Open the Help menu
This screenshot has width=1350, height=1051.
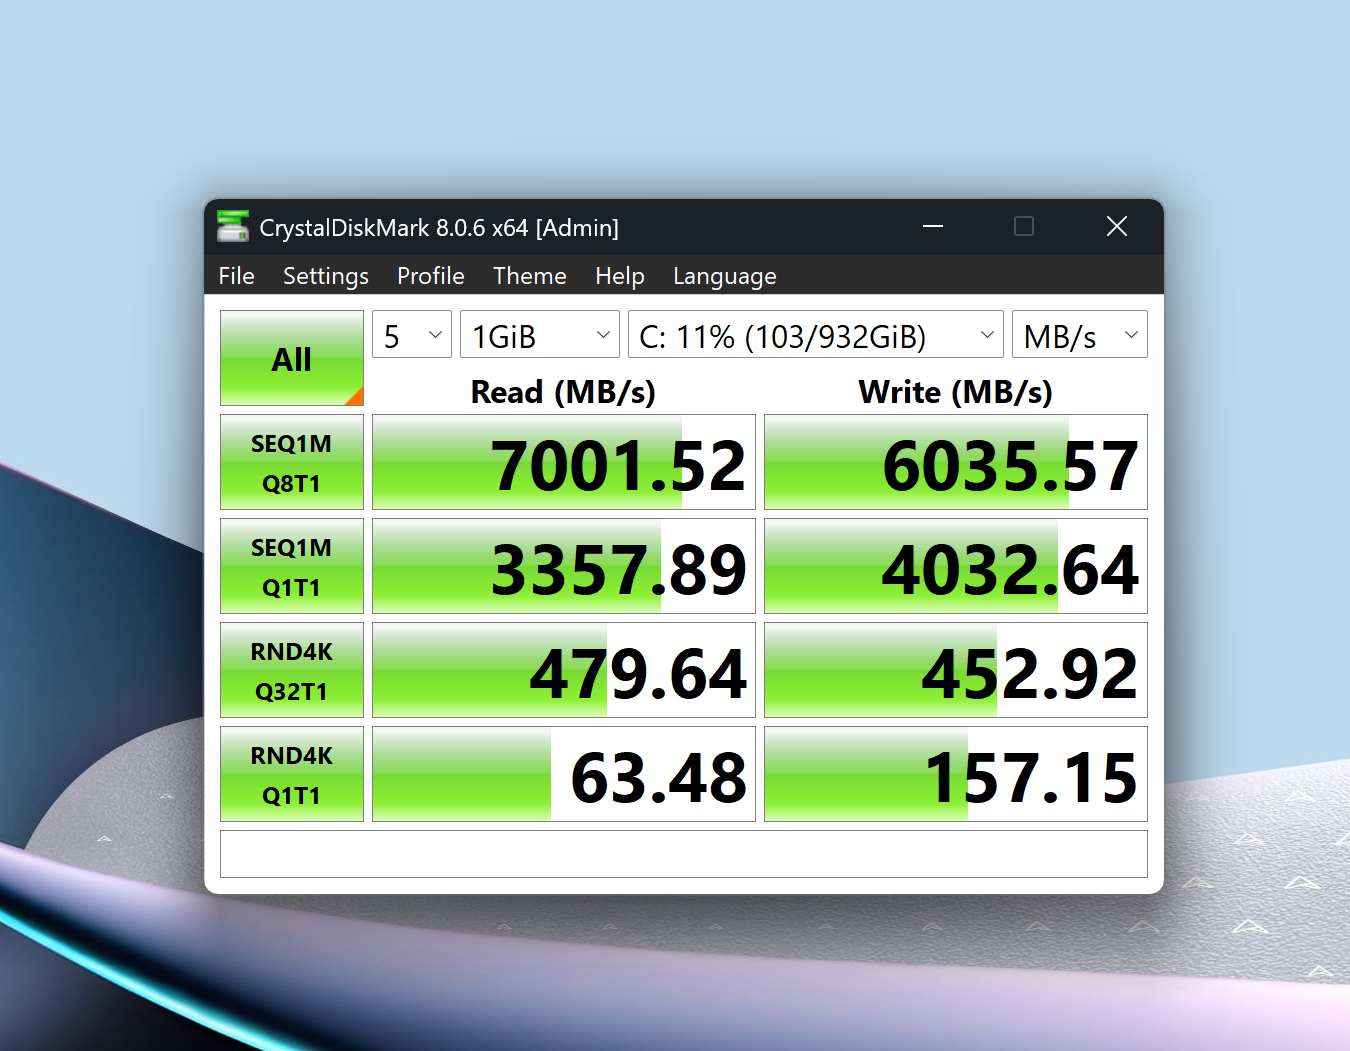tap(620, 276)
